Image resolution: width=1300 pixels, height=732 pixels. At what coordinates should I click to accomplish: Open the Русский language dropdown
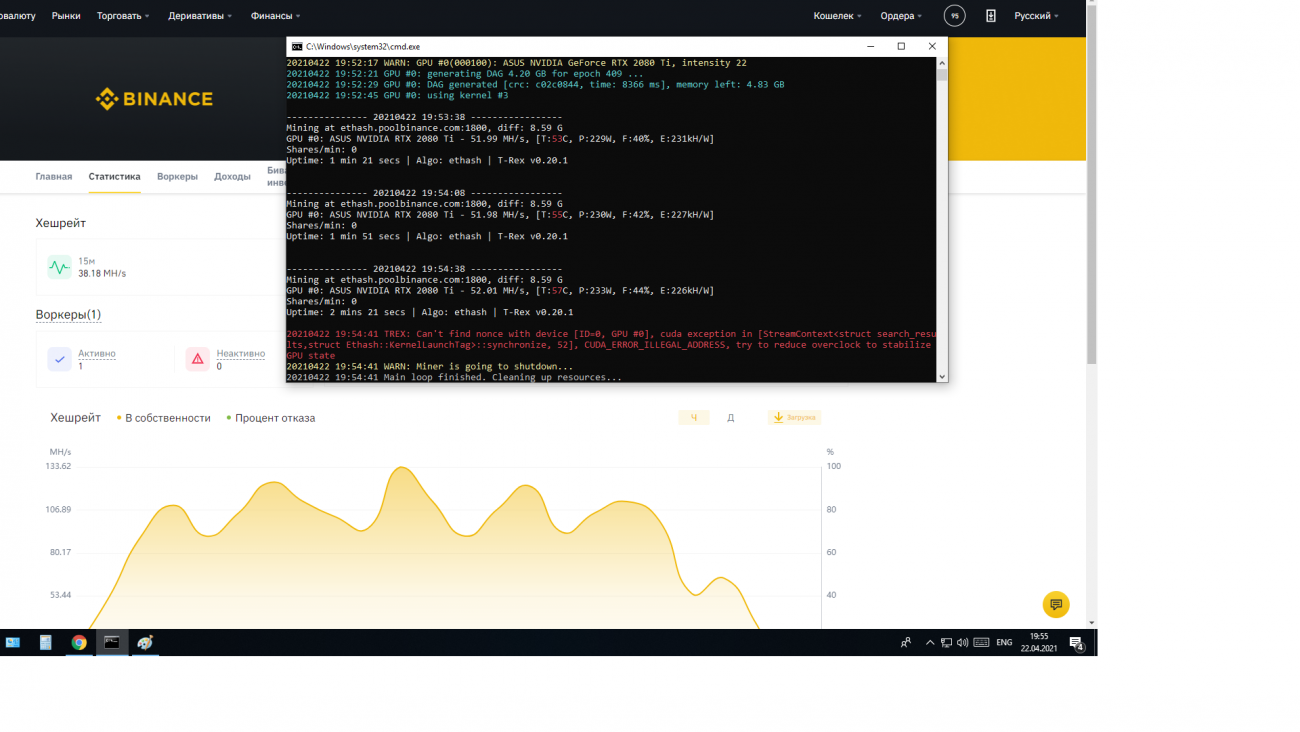[x=1036, y=16]
